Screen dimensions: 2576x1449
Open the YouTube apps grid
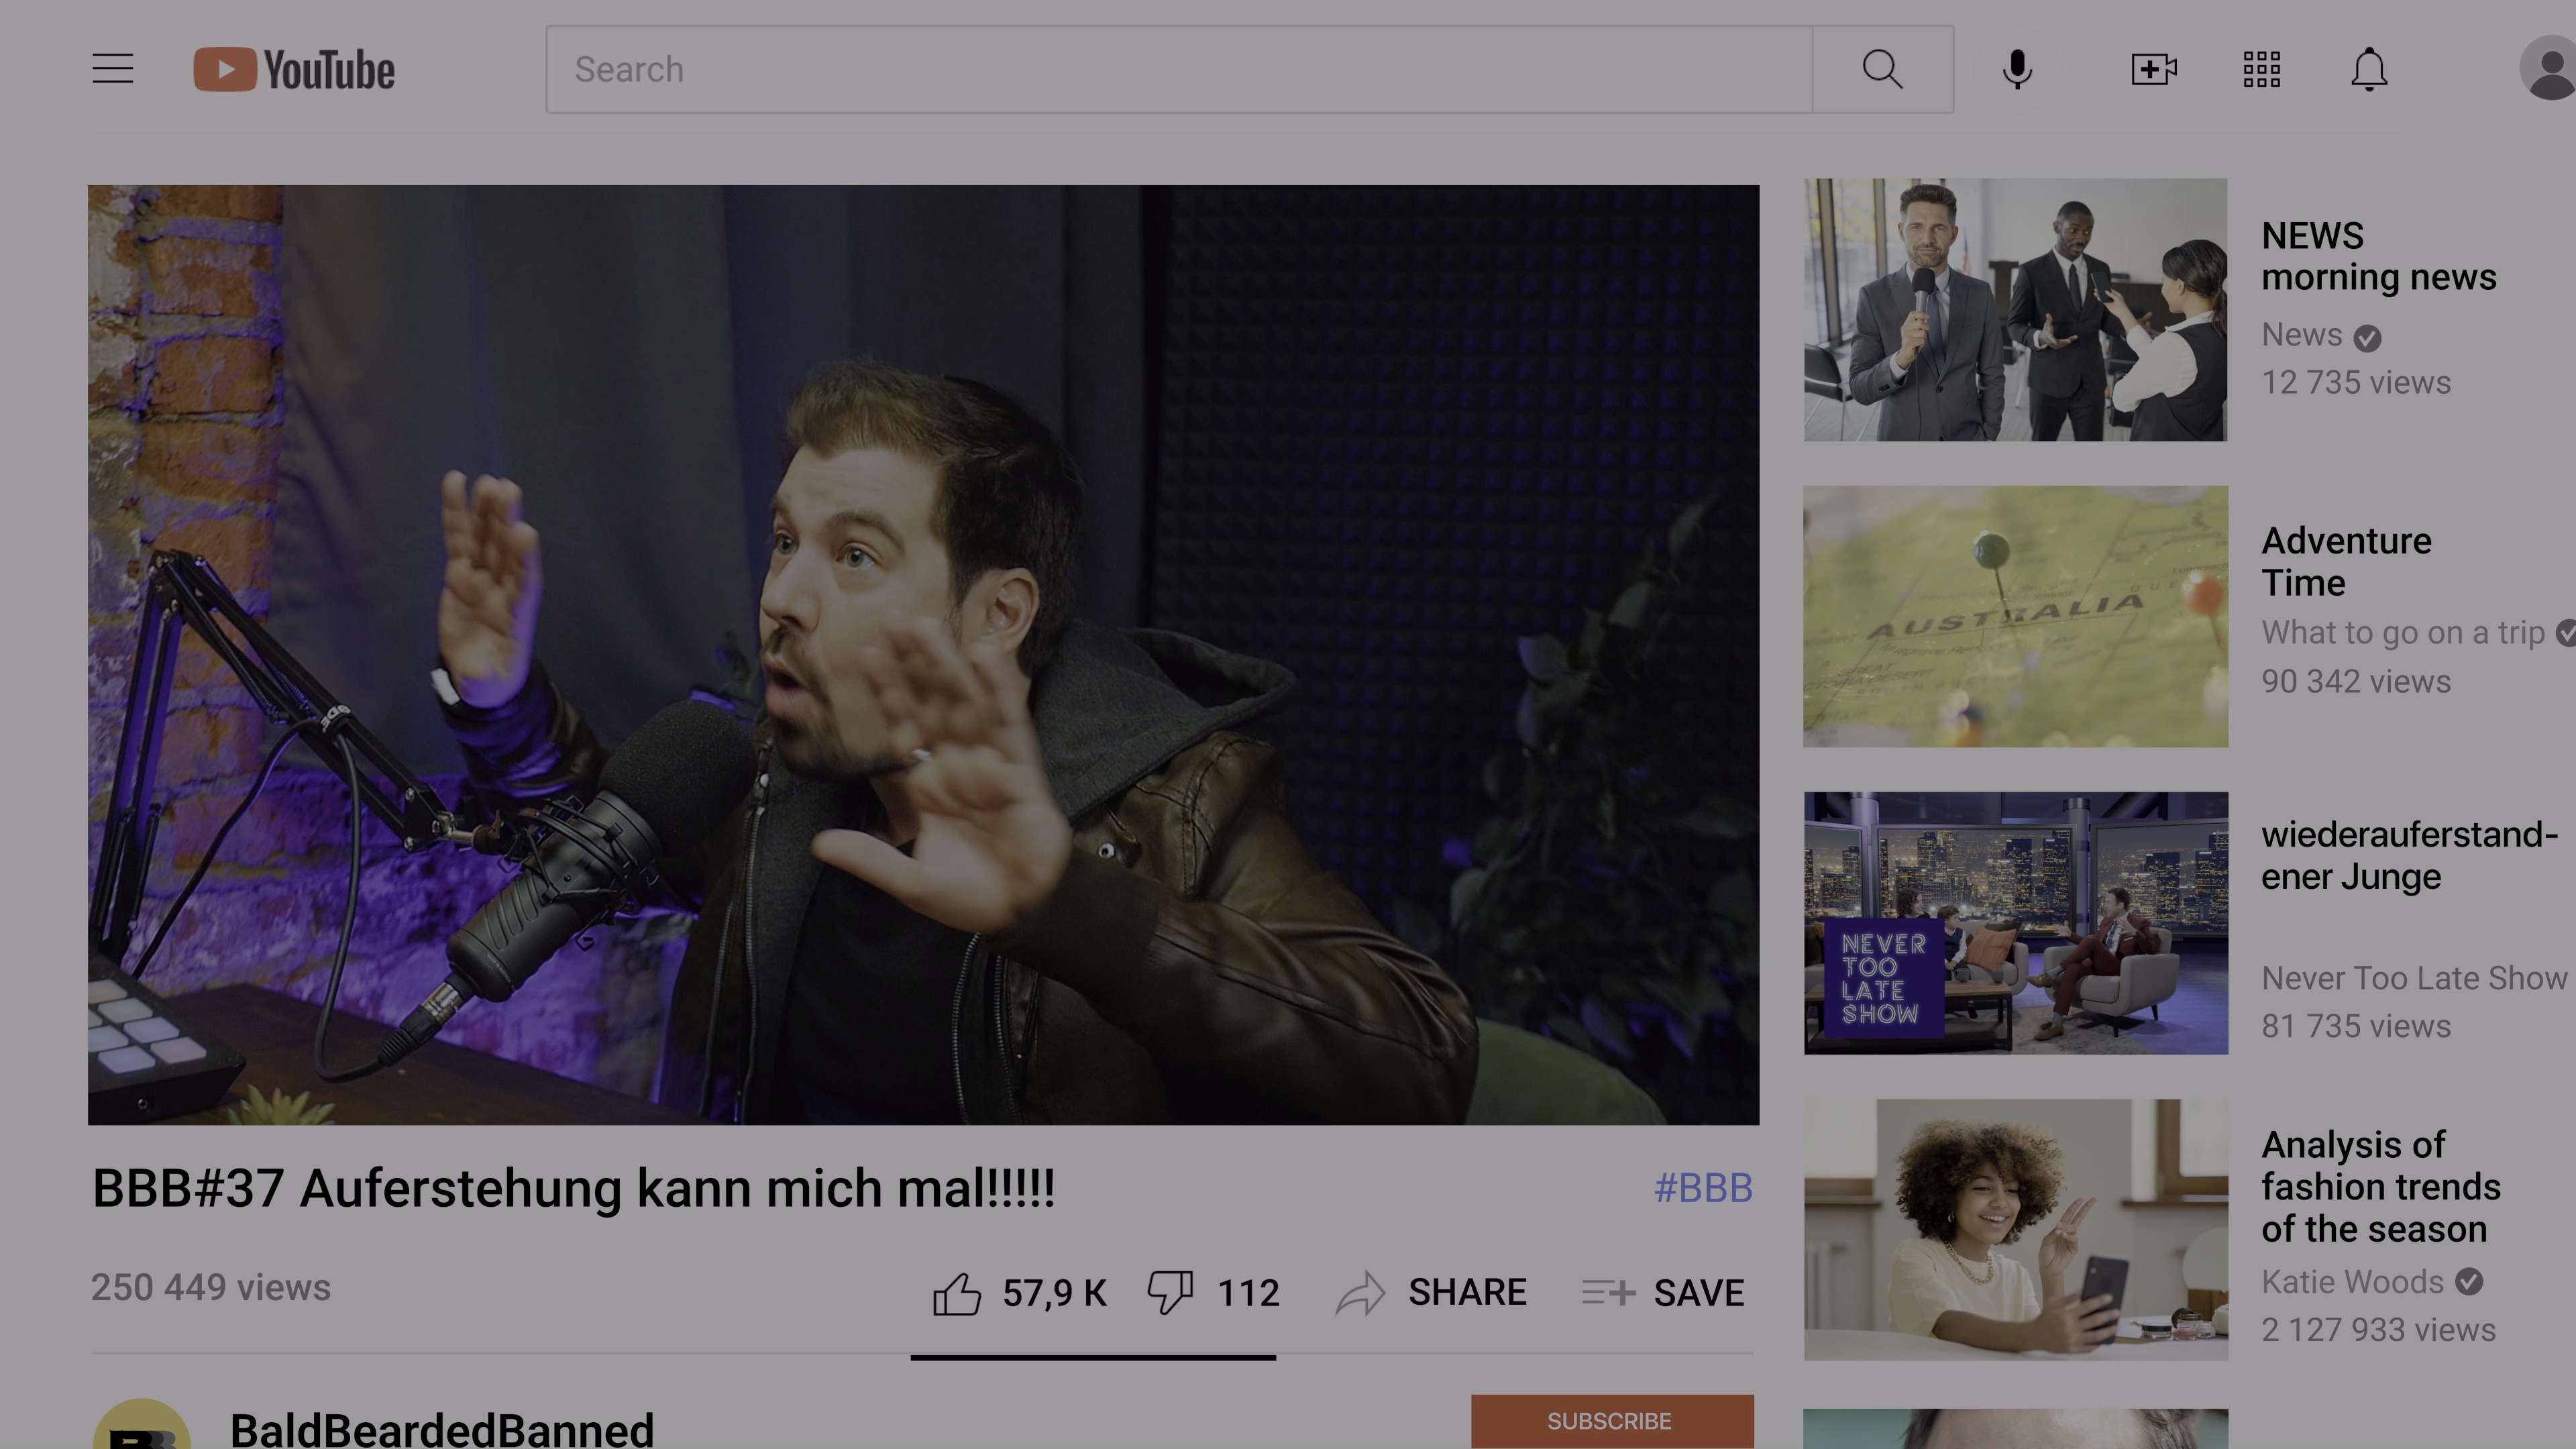[2261, 69]
